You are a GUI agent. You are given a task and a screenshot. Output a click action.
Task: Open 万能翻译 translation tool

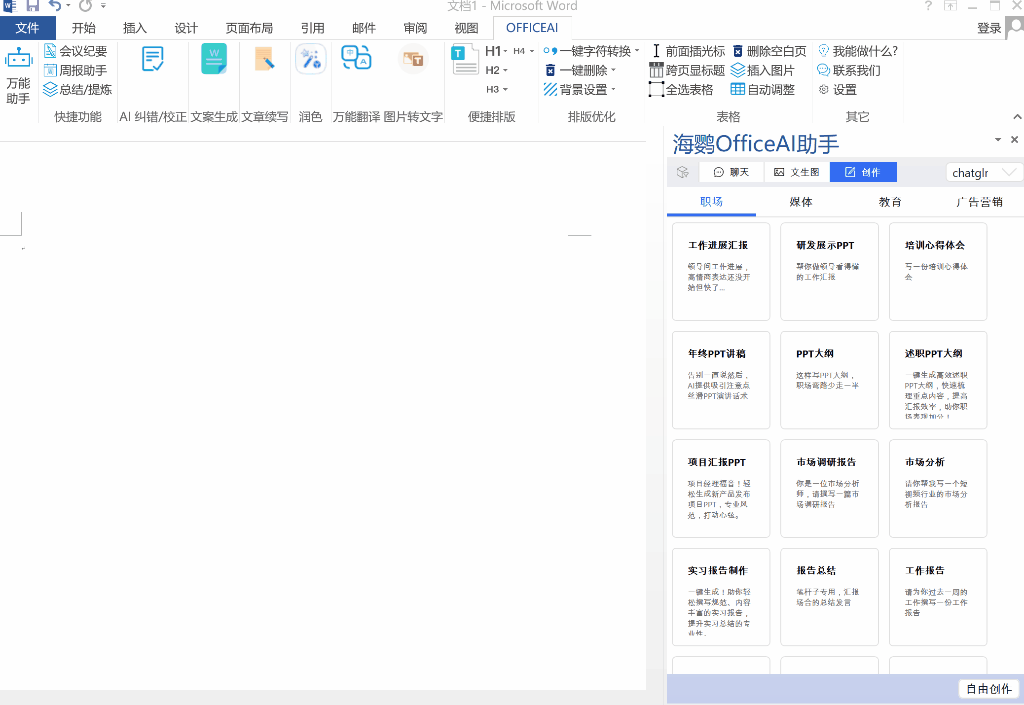tap(355, 72)
